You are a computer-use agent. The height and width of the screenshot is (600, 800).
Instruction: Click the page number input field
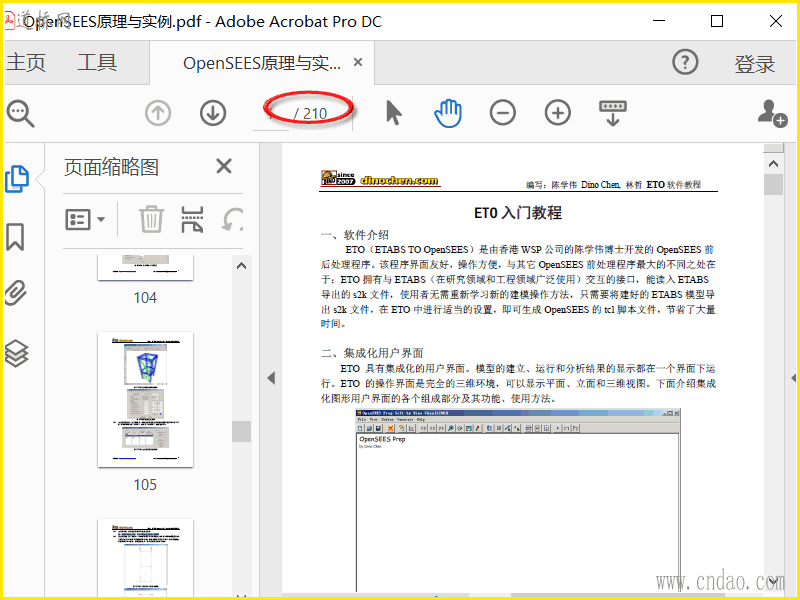point(271,113)
